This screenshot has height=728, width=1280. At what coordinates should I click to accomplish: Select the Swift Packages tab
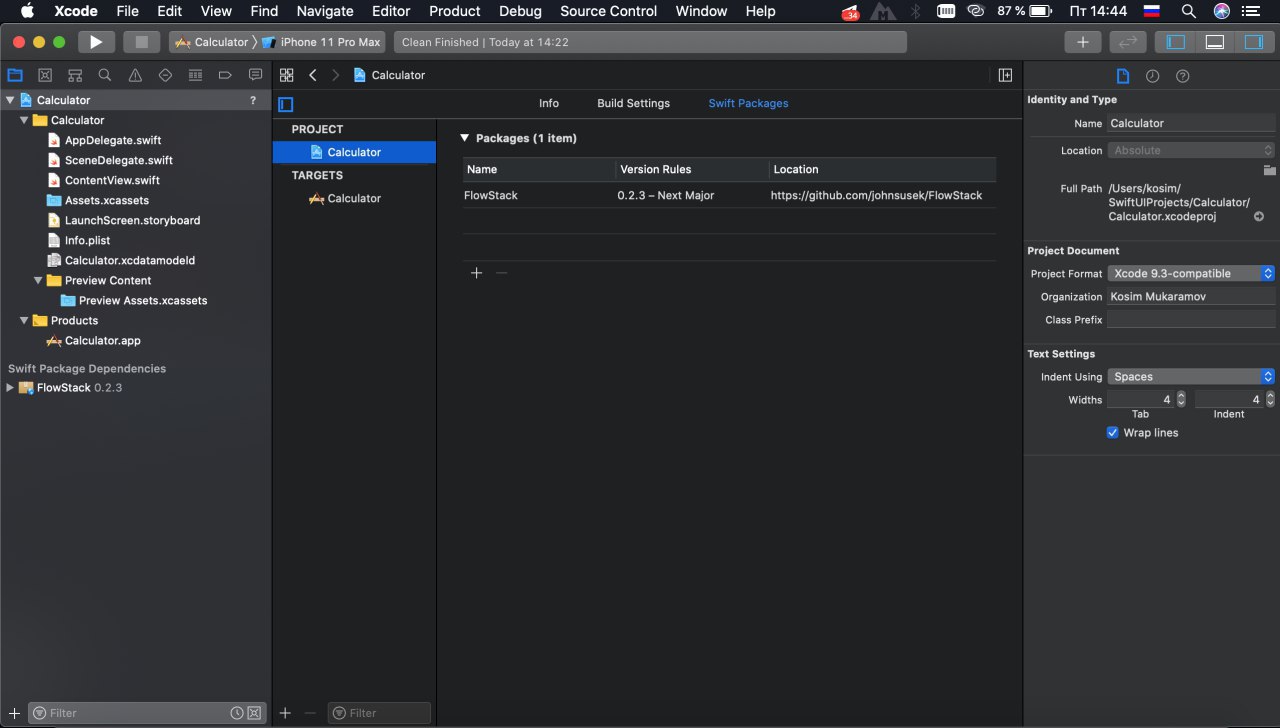click(x=749, y=103)
